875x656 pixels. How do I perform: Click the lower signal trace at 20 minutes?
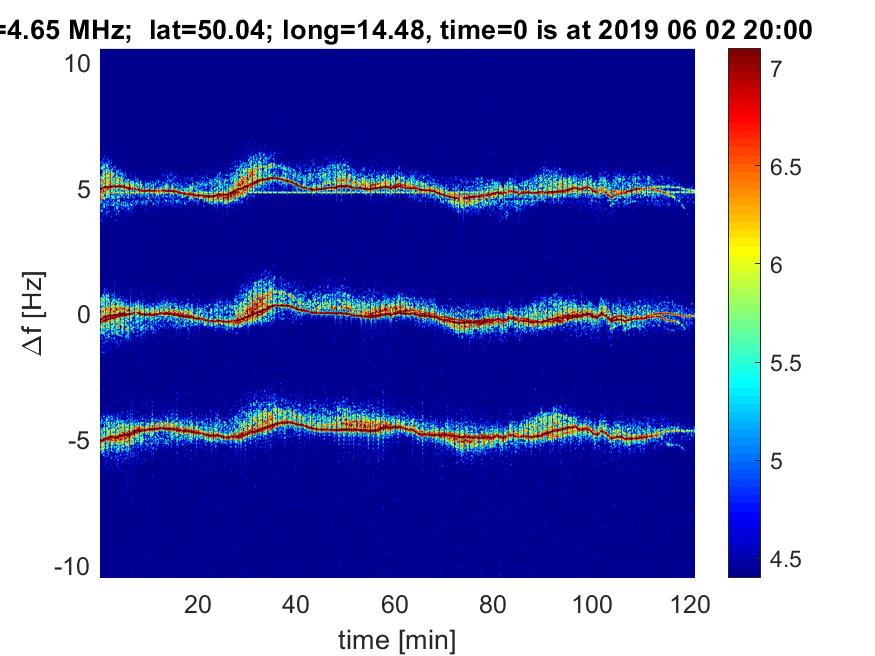click(x=198, y=432)
